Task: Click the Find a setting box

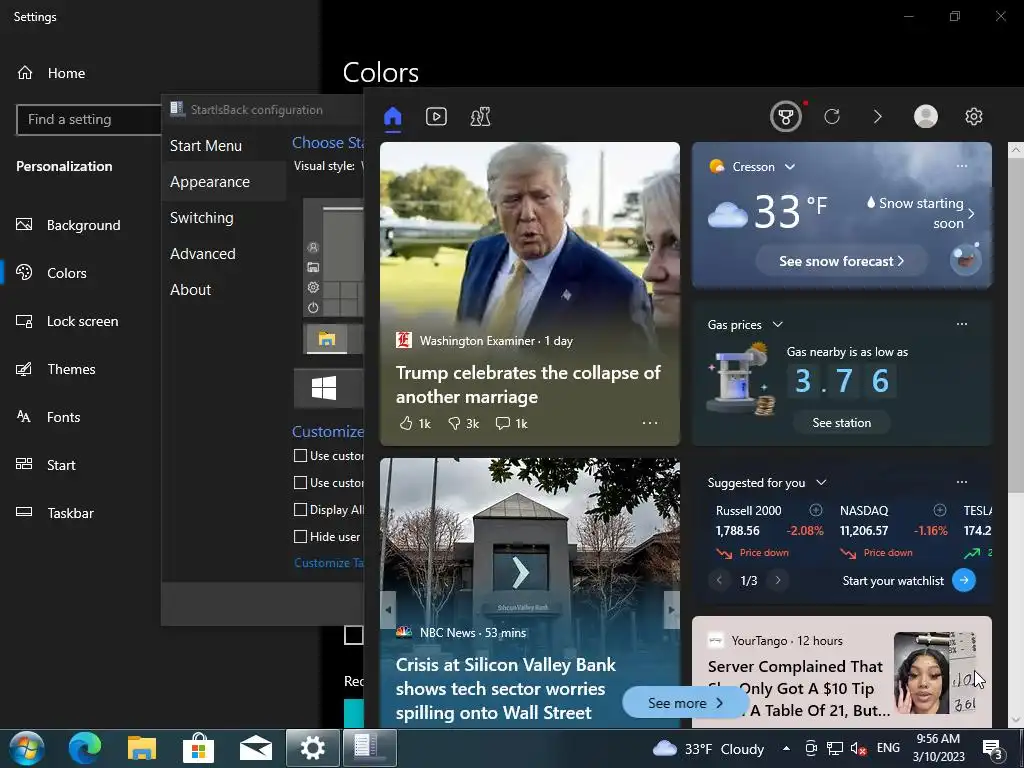Action: [x=89, y=120]
